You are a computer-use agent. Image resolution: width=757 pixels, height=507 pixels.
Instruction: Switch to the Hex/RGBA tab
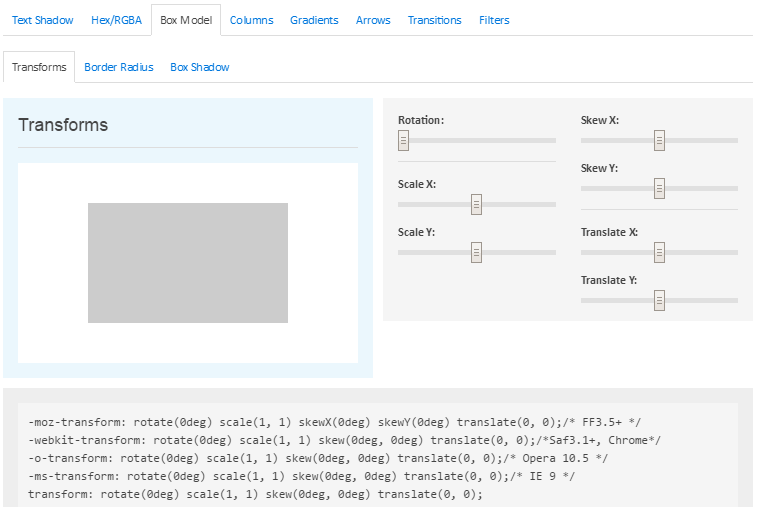pyautogui.click(x=116, y=20)
